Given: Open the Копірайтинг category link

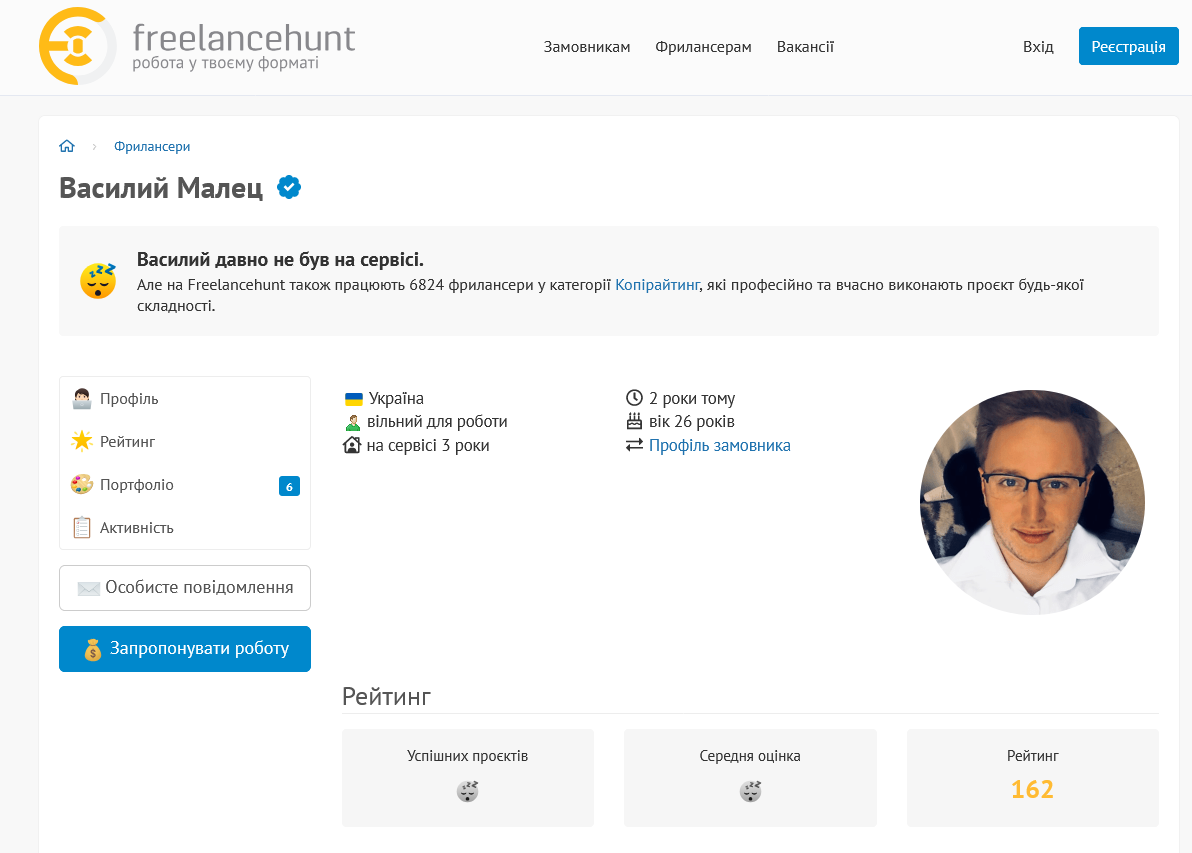Looking at the screenshot, I should pyautogui.click(x=657, y=285).
